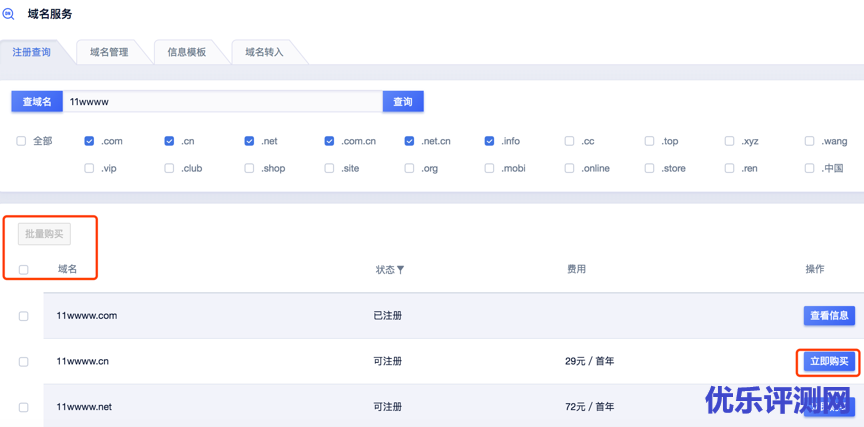Screen dimensions: 864x427
Task: Click the blue 查询 search button
Action: pos(403,102)
